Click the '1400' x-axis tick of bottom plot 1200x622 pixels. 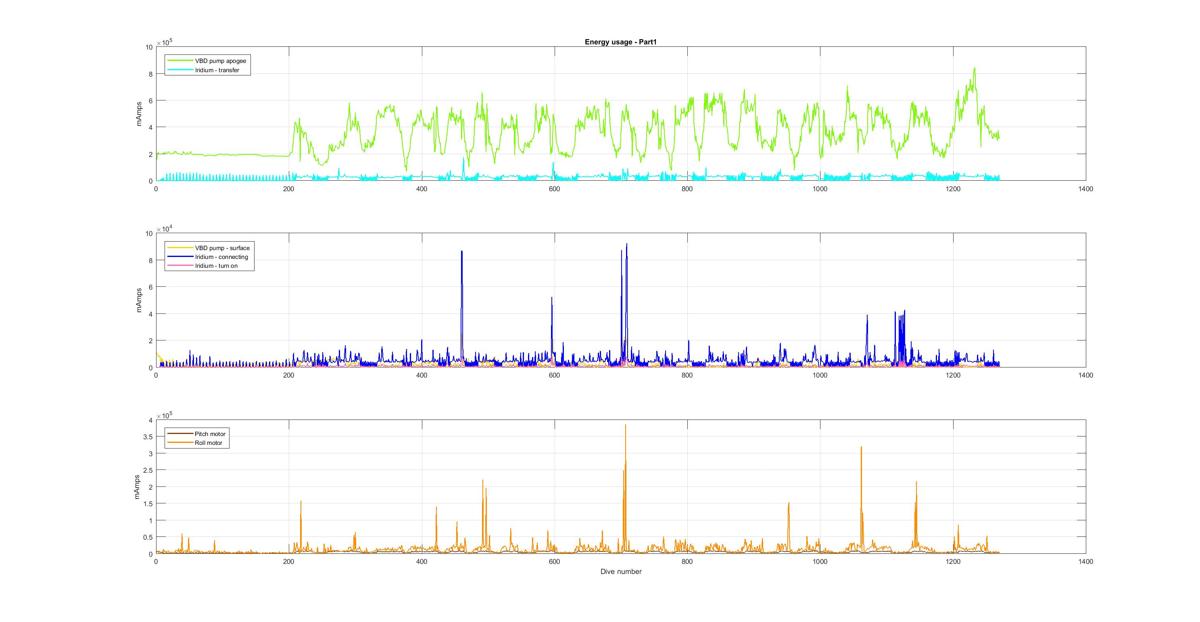[1085, 562]
